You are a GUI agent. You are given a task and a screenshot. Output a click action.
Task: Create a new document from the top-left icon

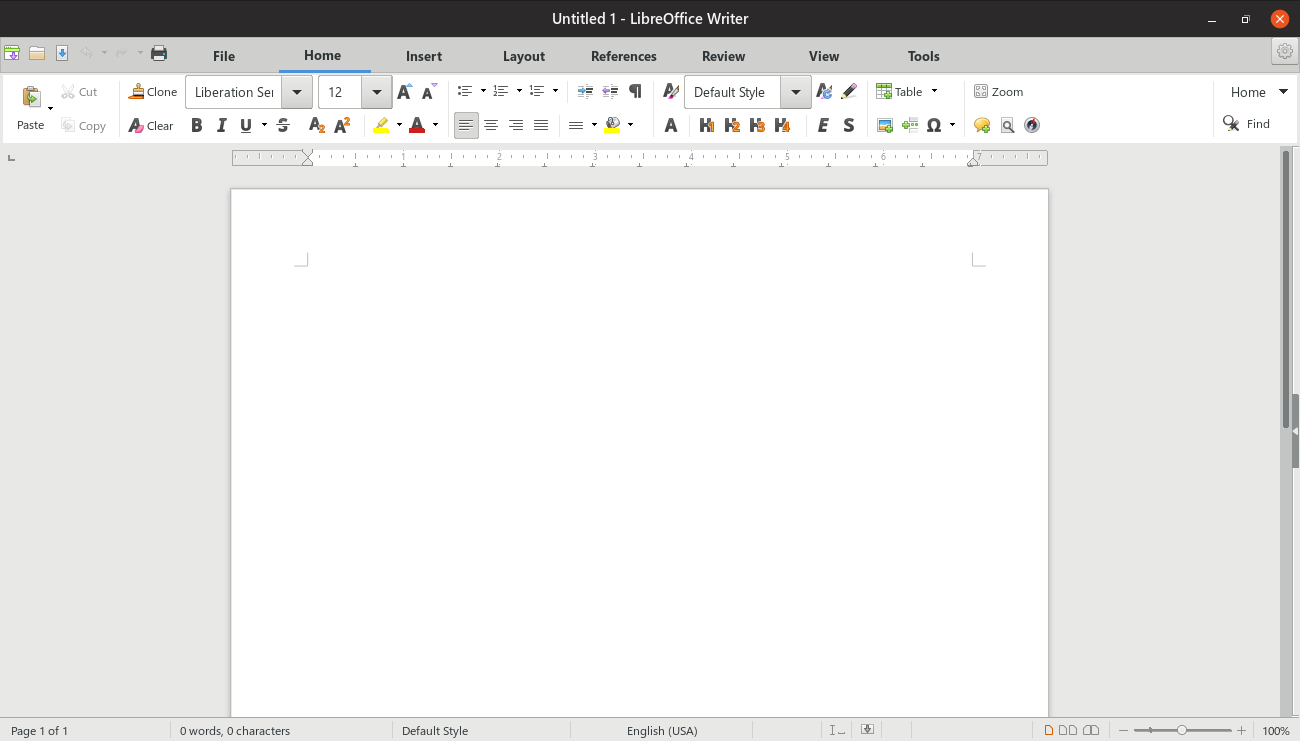12,53
